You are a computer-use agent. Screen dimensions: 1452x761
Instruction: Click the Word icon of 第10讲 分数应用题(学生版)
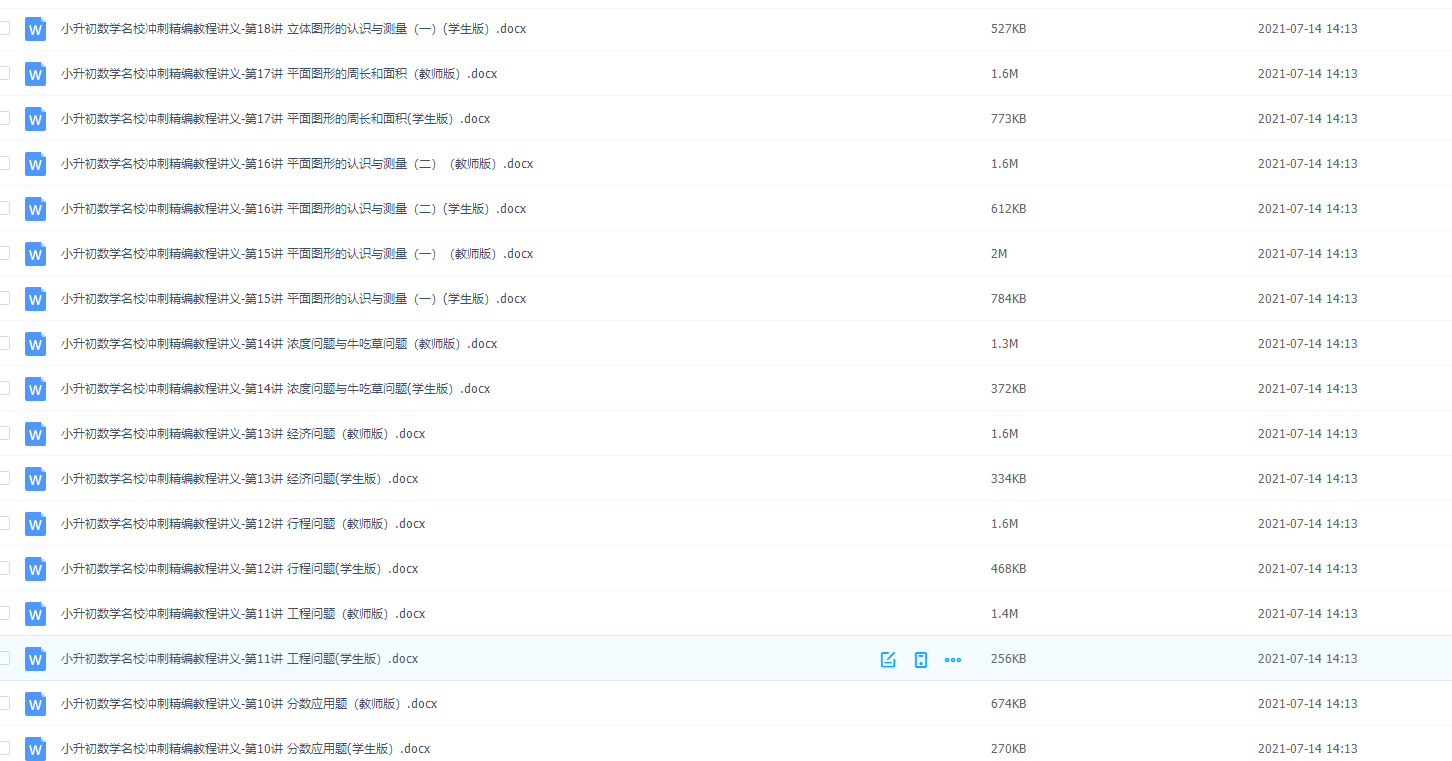[35, 748]
